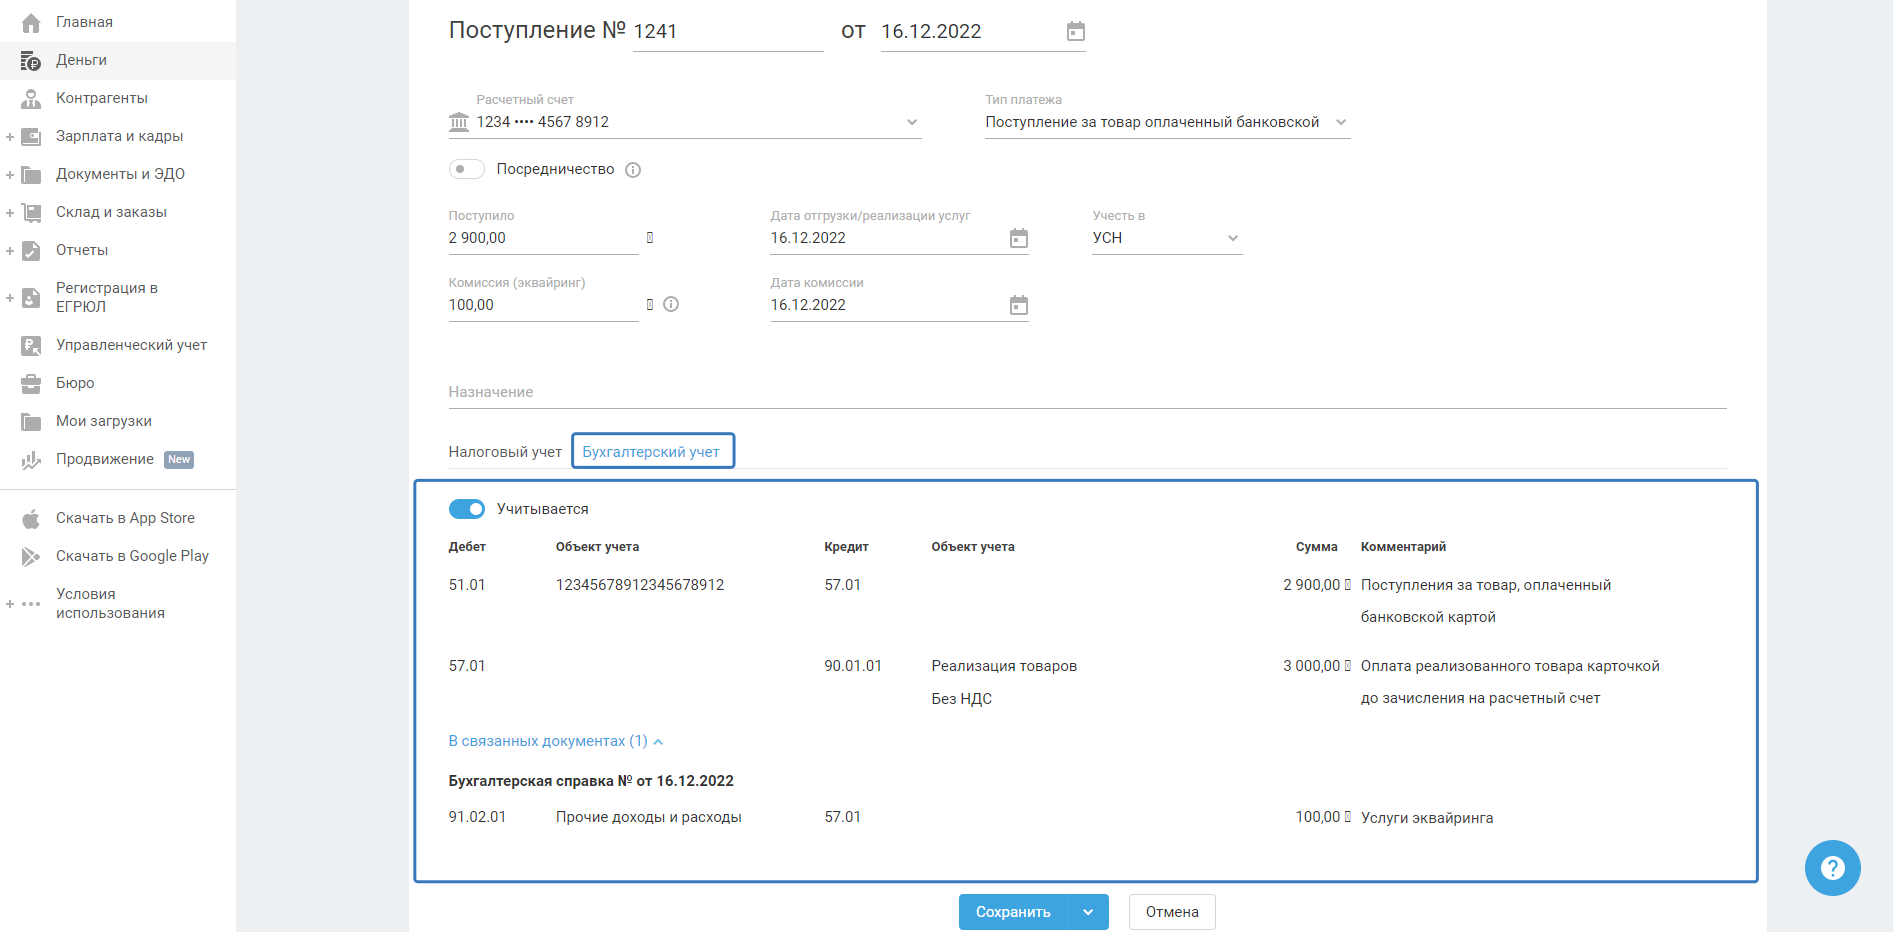Open the Тип платежа dropdown
Image resolution: width=1893 pixels, height=932 pixels.
pos(1341,122)
